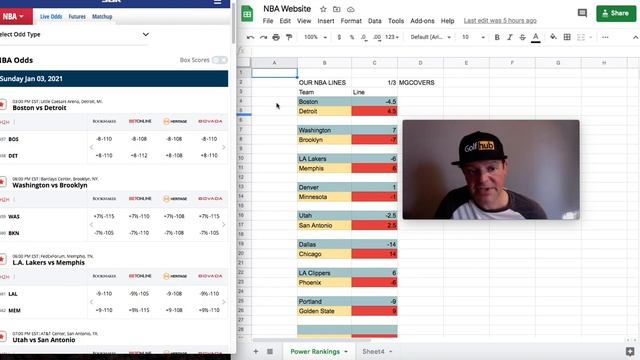The image size is (640, 360).
Task: Select the paint format roller icon
Action: coord(289,37)
